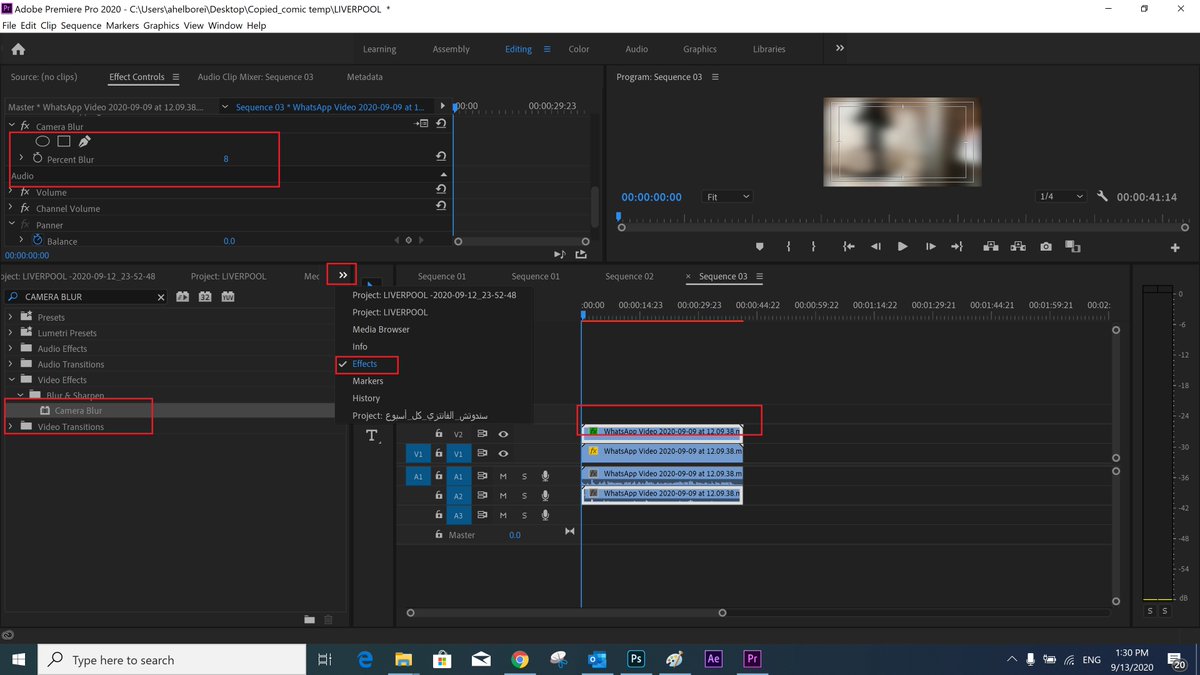Image resolution: width=1200 pixels, height=675 pixels.
Task: Collapse the Camera Blur effect
Action: pos(12,127)
